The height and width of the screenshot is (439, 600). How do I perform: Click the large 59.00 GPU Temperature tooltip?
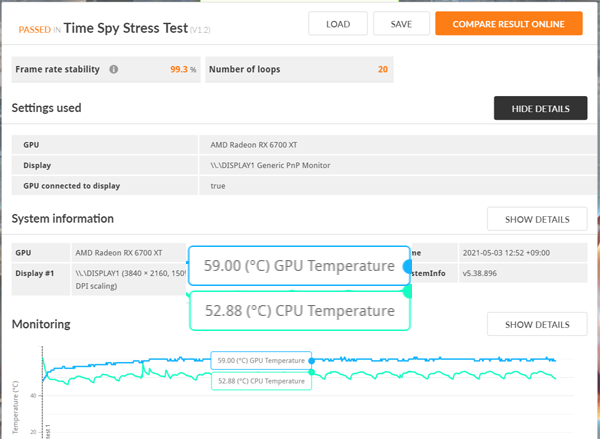point(298,266)
